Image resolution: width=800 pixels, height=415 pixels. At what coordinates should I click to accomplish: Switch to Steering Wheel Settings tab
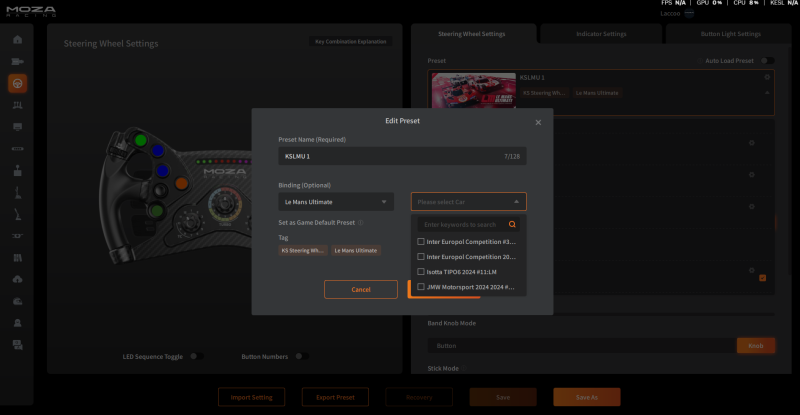click(x=472, y=34)
